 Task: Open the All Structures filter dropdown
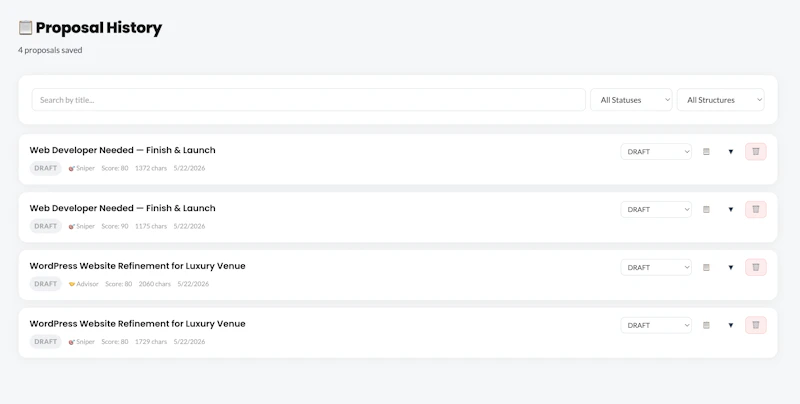point(720,100)
